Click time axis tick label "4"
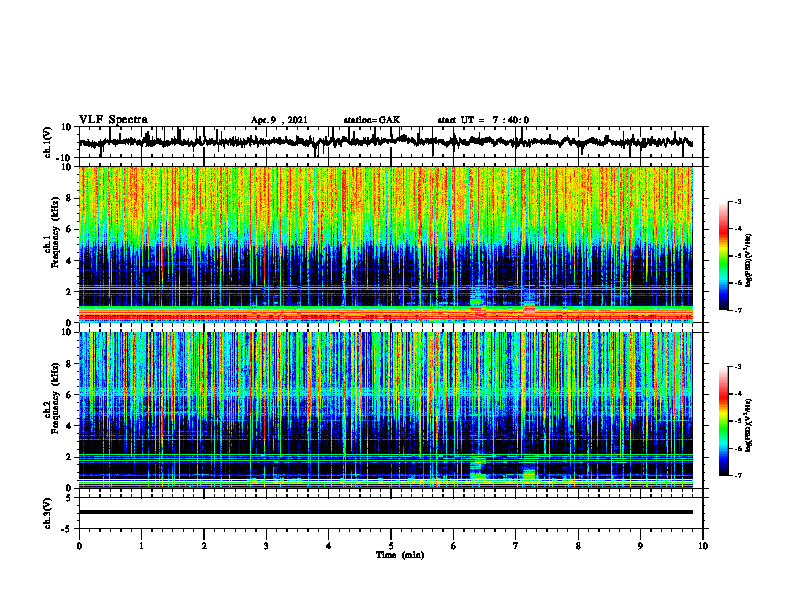The width and height of the screenshot is (792, 612). click(x=329, y=546)
